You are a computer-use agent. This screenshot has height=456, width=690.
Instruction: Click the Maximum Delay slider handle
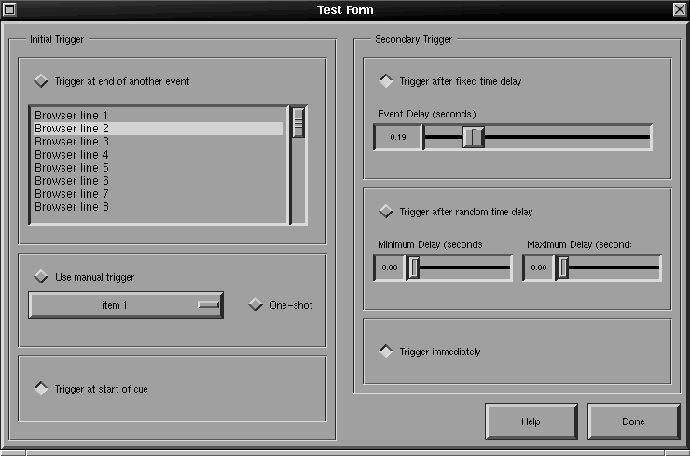(x=562, y=268)
